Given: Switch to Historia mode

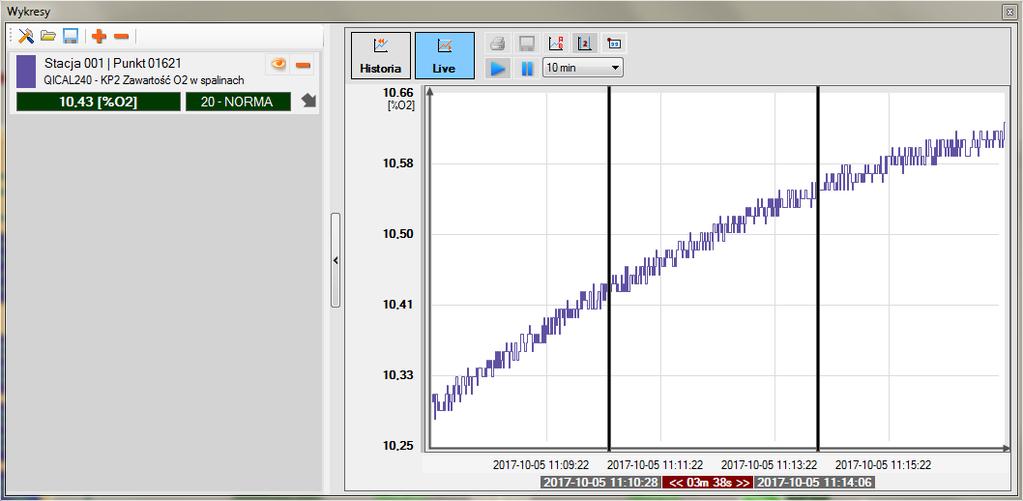Looking at the screenshot, I should pos(381,55).
